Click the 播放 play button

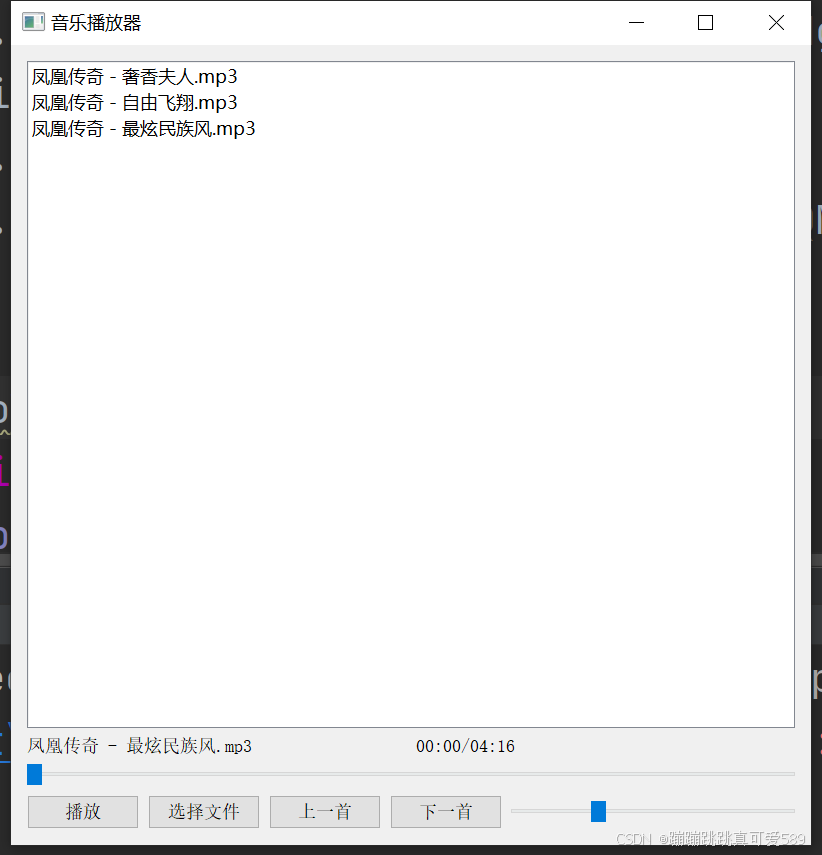[83, 812]
